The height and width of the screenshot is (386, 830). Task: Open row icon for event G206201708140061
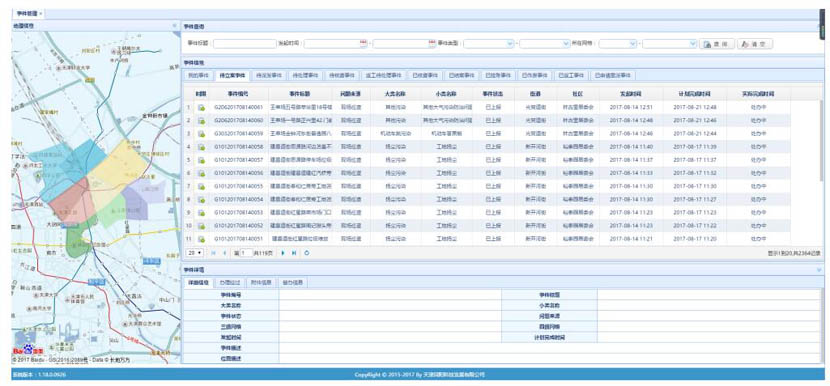(x=201, y=107)
